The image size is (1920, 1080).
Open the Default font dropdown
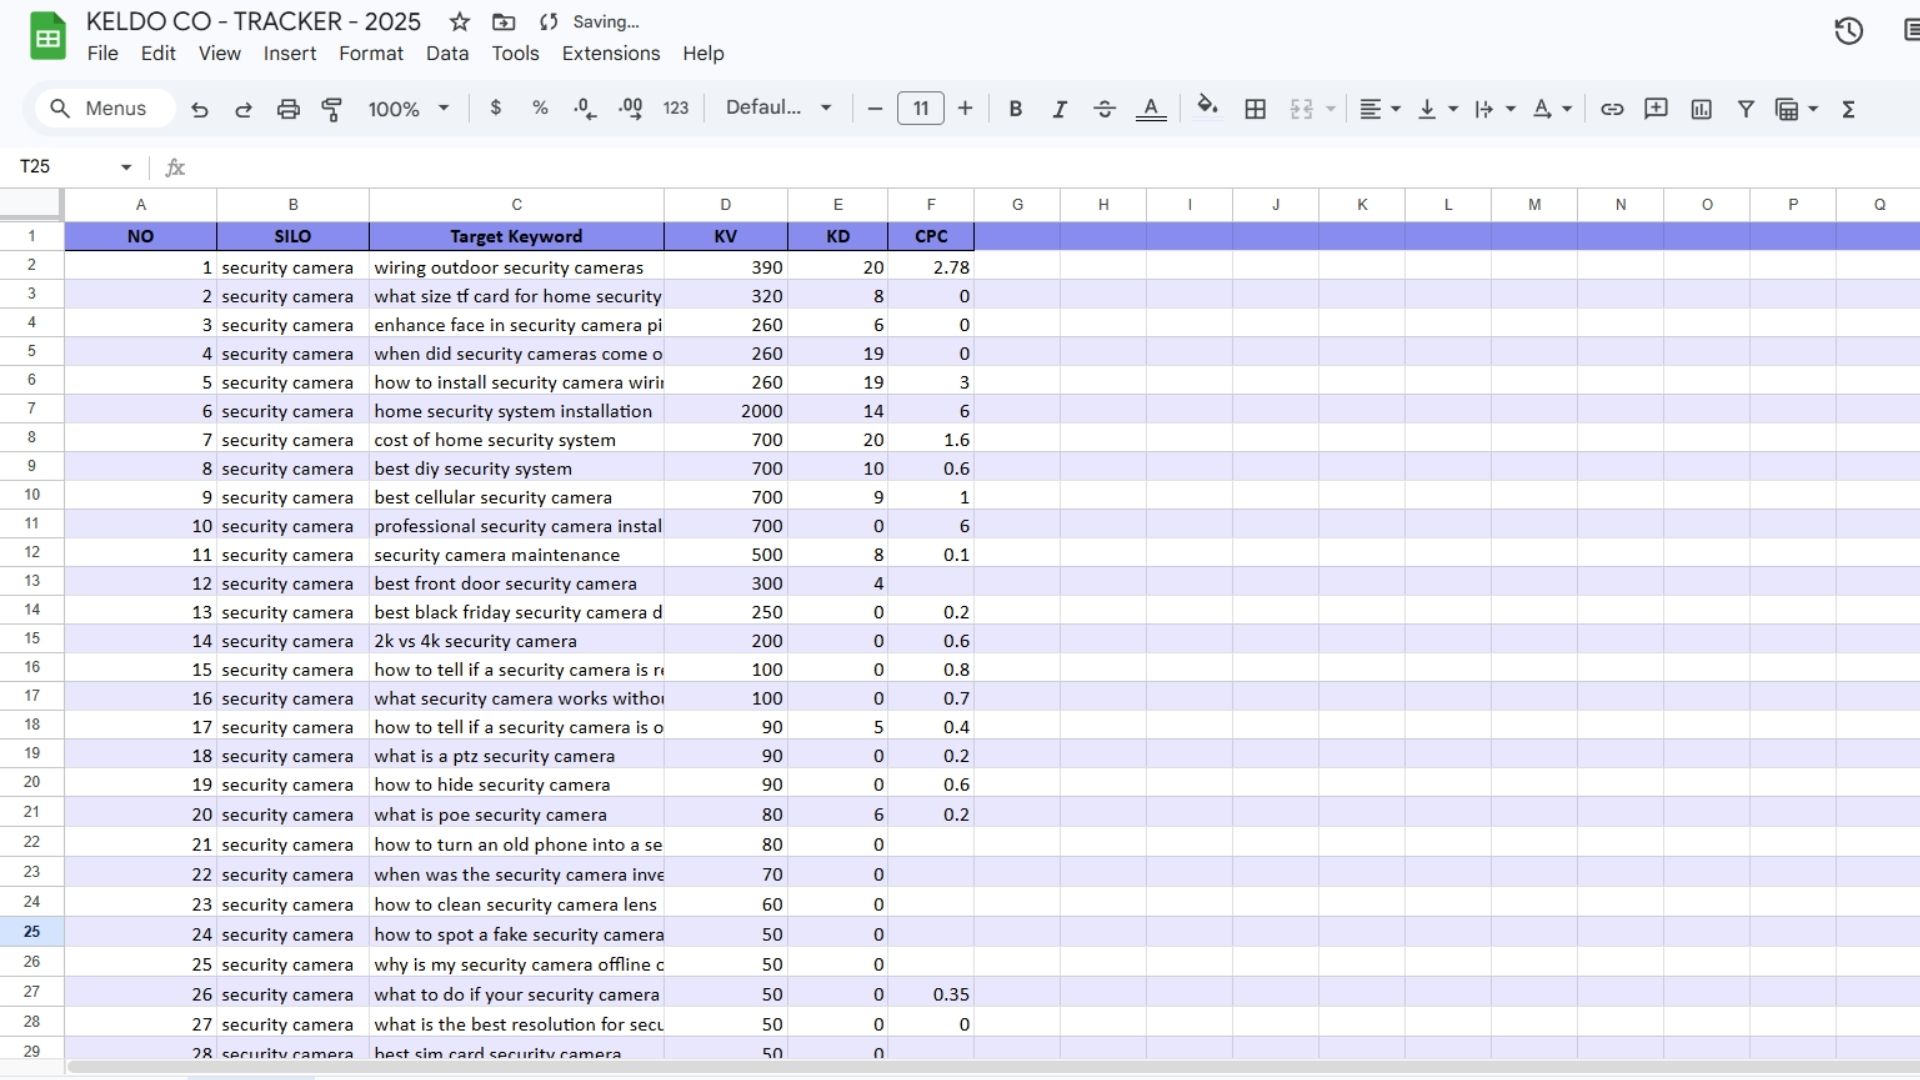click(x=778, y=108)
